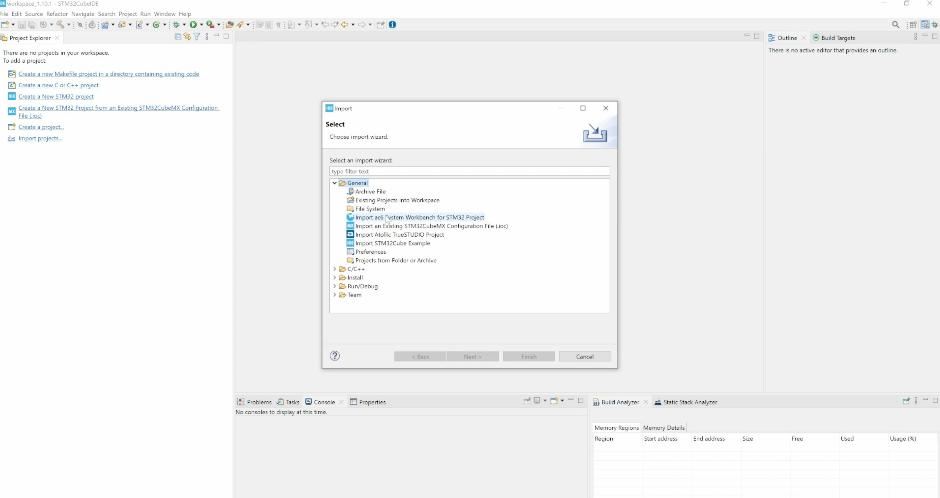Switch to the Properties tab
Viewport: 940px width, 498px height.
(x=367, y=402)
